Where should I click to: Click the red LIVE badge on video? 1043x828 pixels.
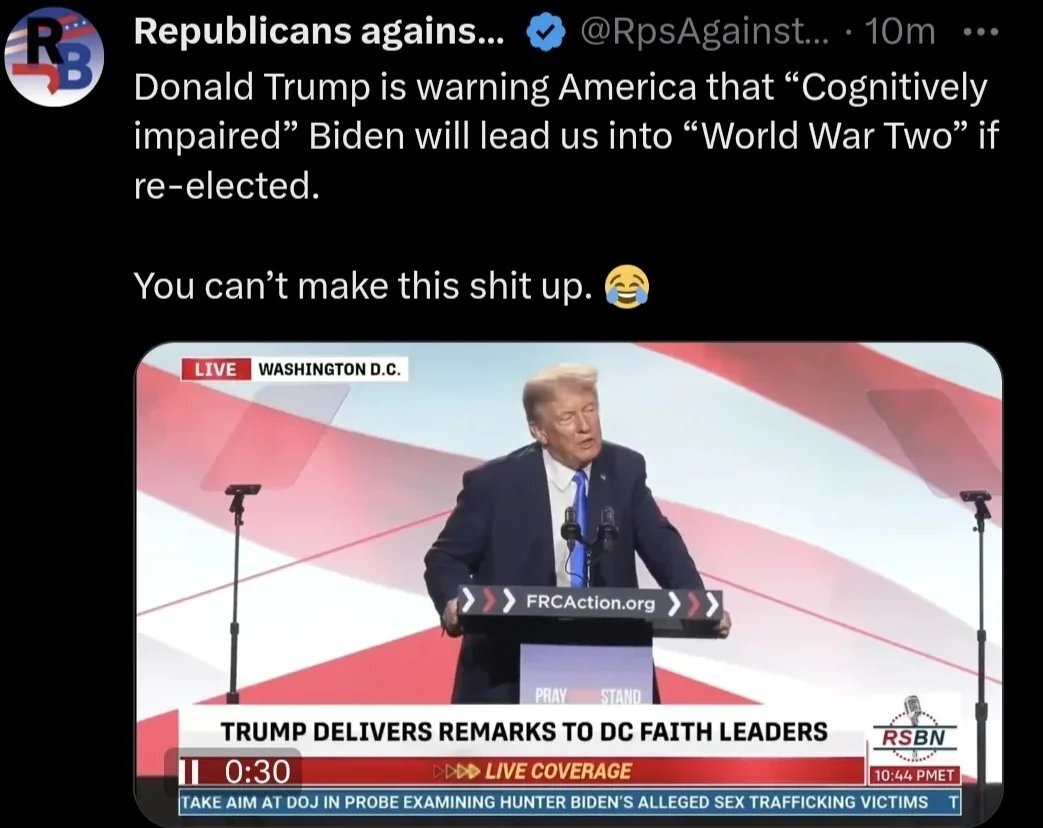pos(216,369)
